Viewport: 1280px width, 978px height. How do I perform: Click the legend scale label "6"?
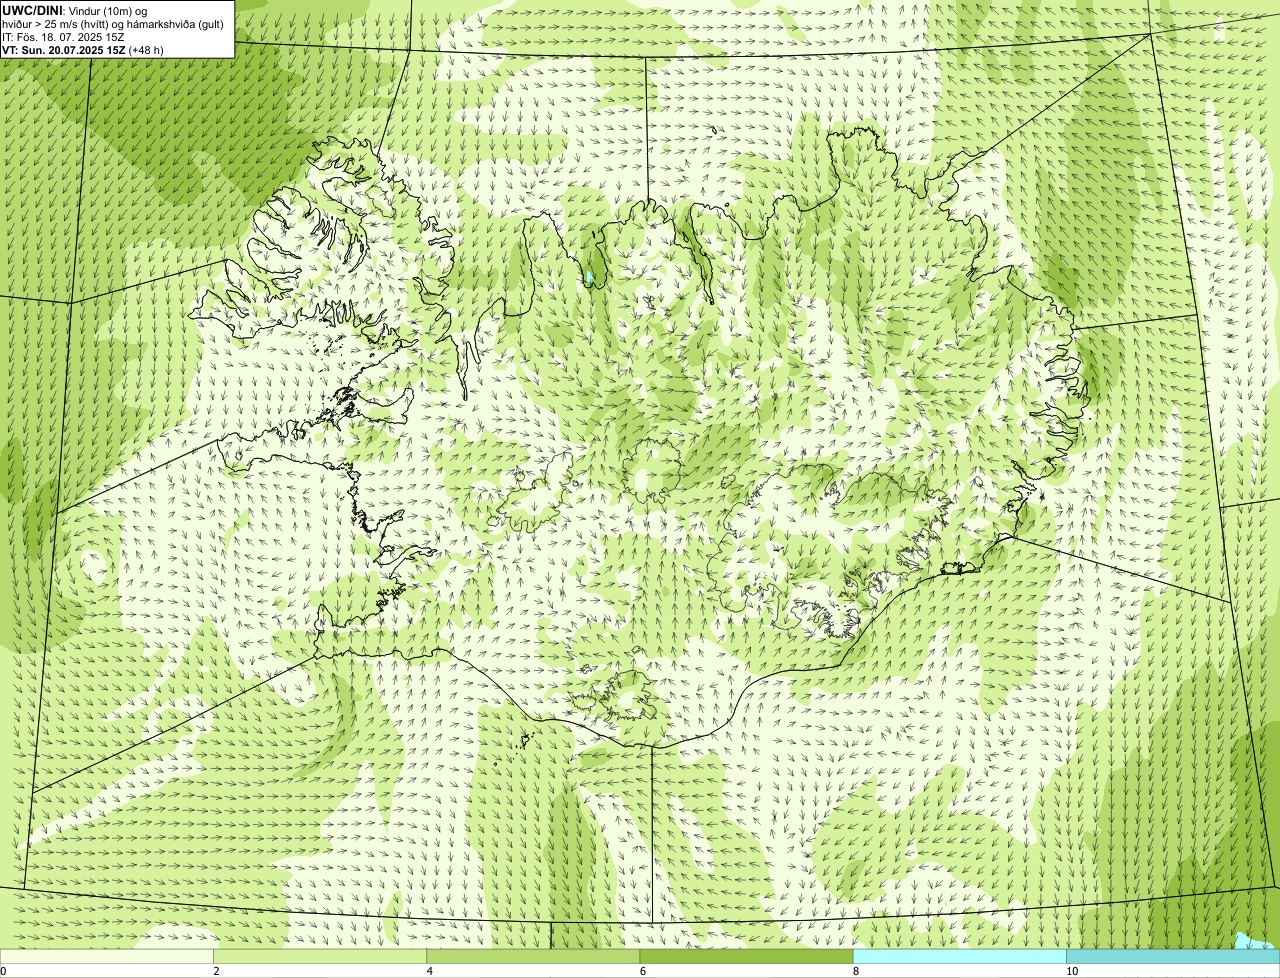642,971
